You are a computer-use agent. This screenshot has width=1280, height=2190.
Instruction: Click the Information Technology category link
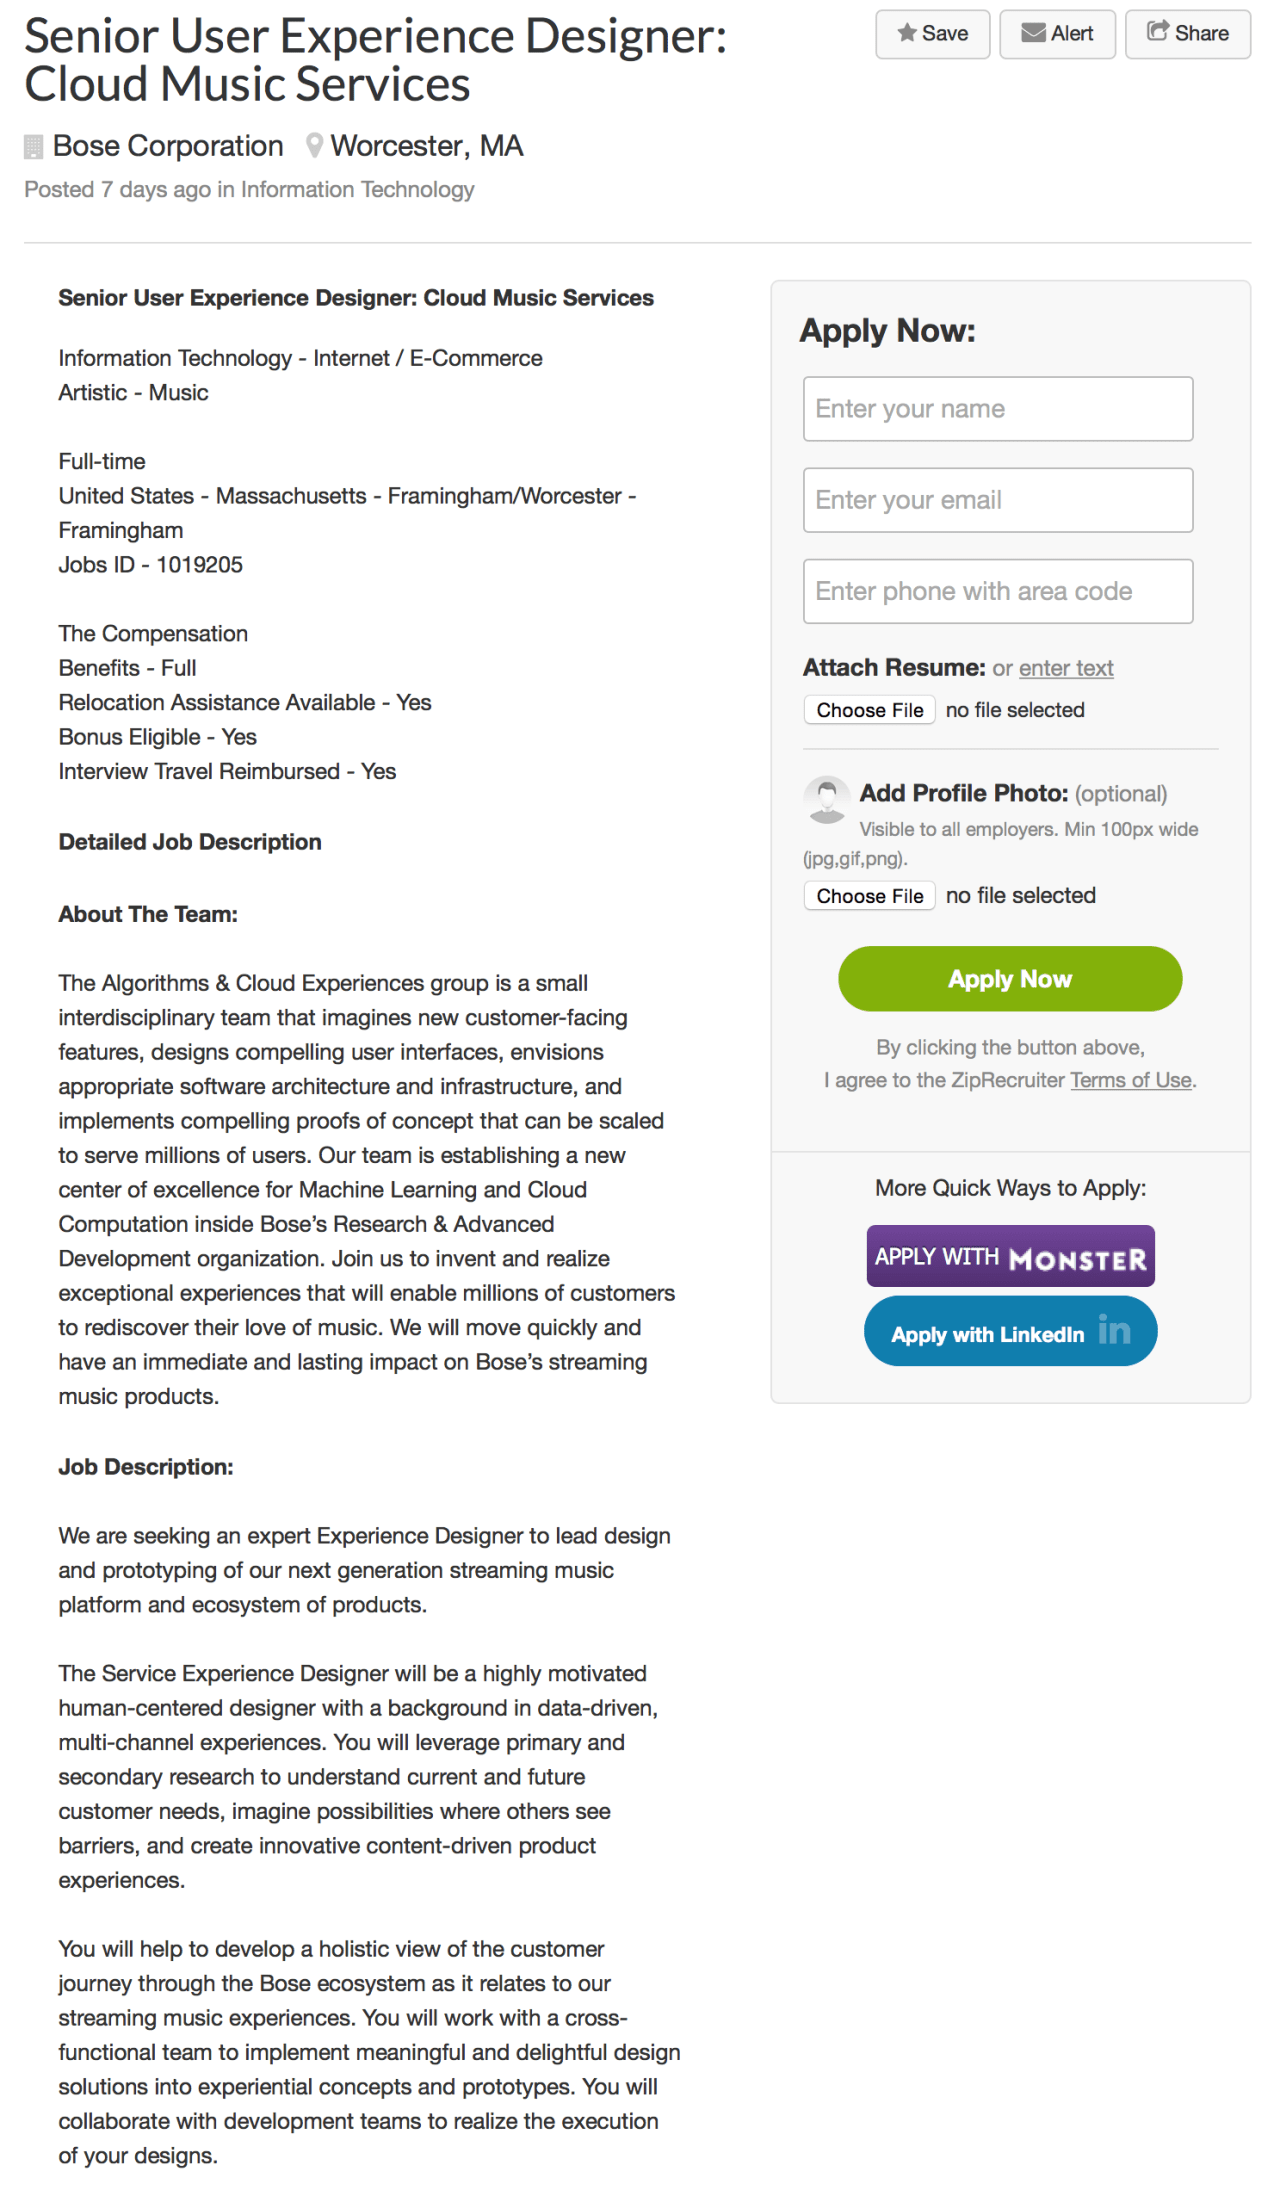pos(358,190)
